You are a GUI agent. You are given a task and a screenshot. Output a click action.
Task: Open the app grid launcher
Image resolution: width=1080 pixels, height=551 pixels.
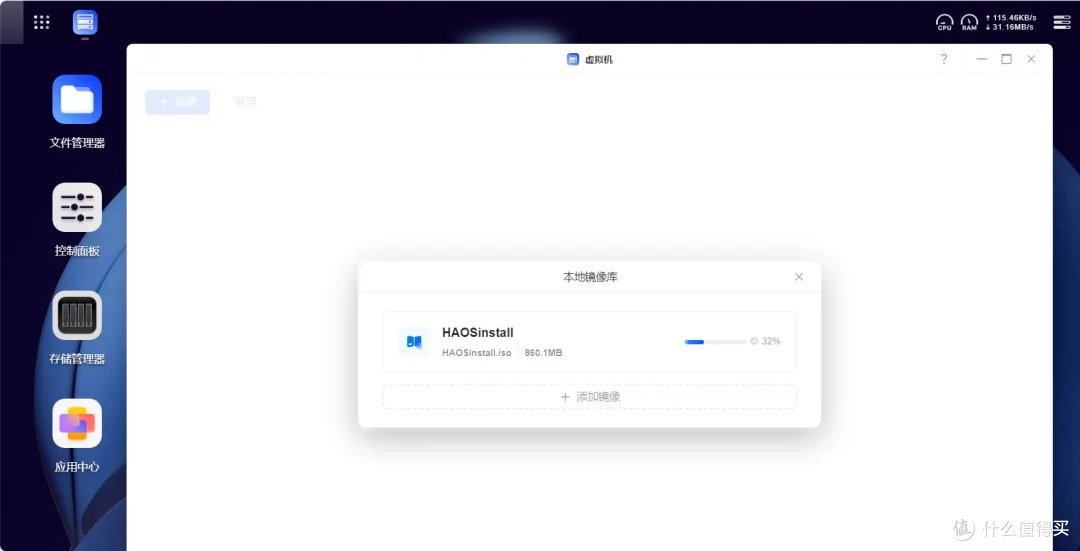coord(41,22)
